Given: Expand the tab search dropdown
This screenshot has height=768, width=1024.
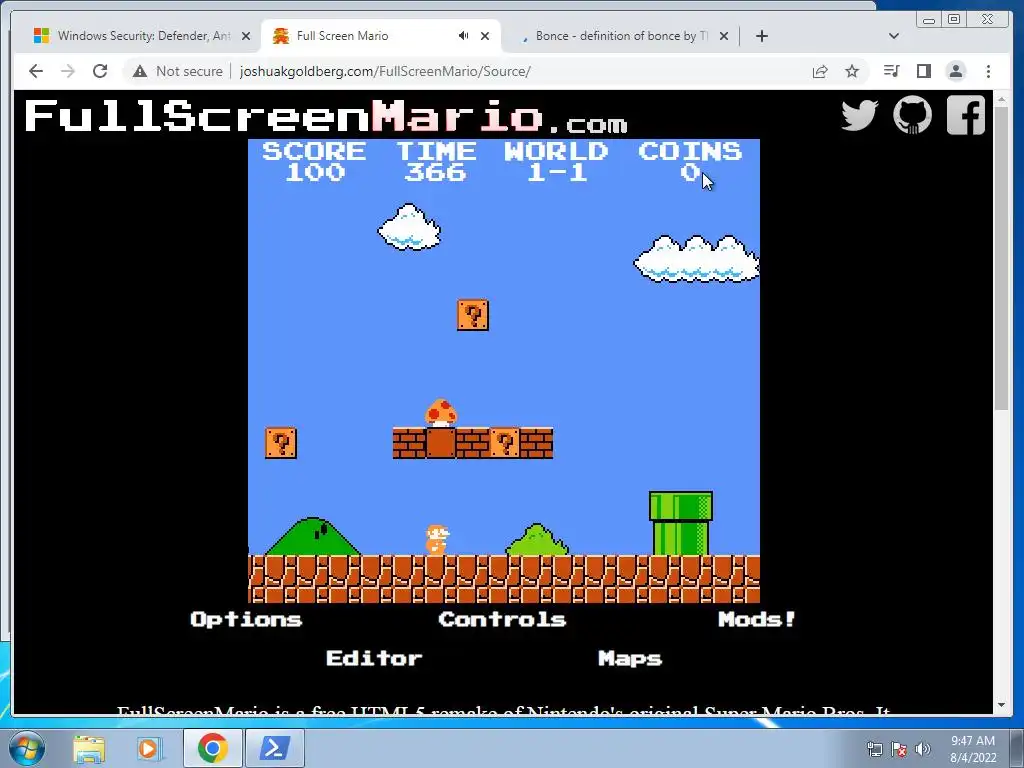Looking at the screenshot, I should 894,36.
